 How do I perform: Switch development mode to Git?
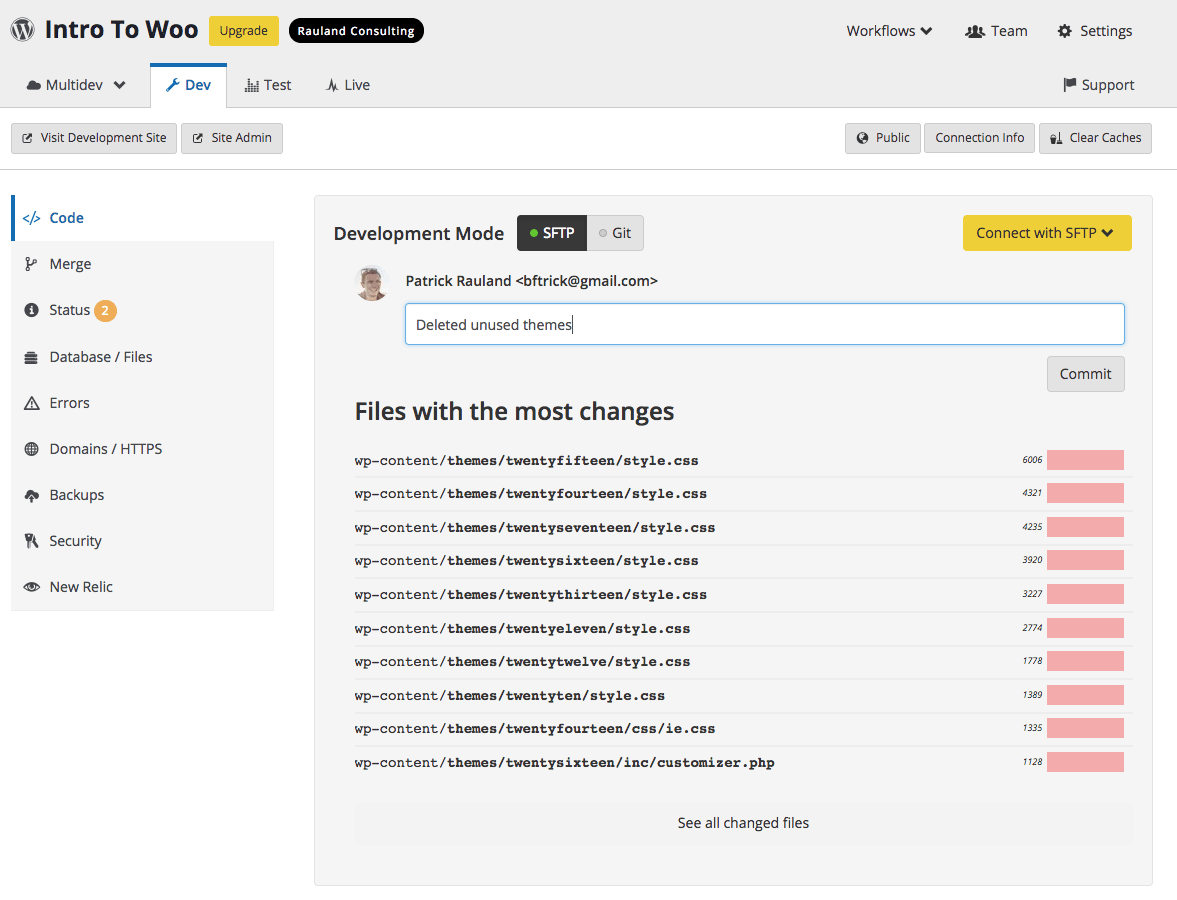click(615, 232)
